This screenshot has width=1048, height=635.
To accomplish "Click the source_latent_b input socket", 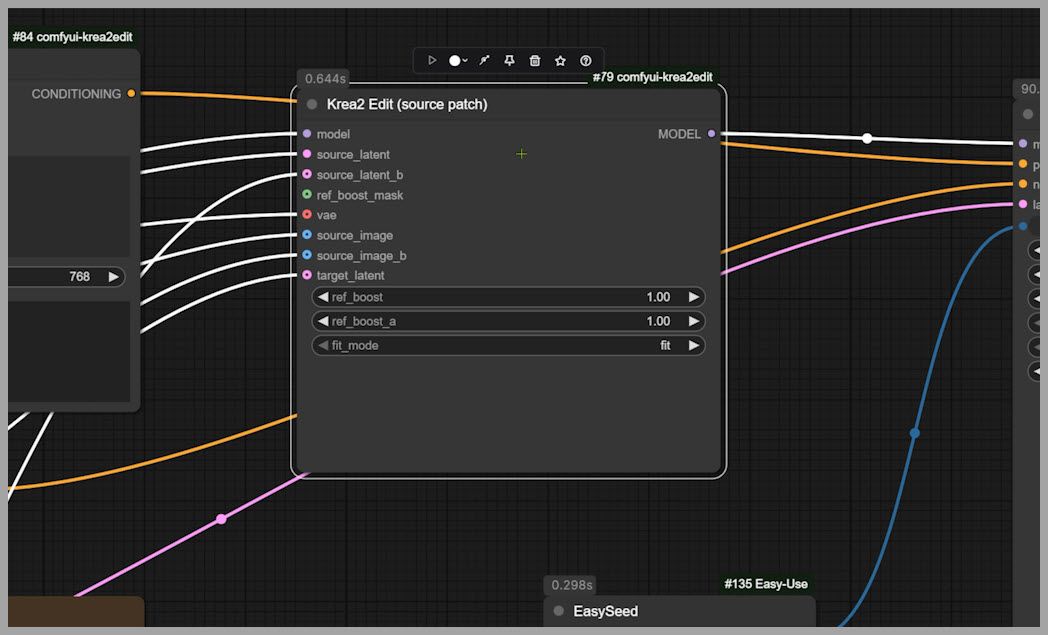I will (307, 174).
